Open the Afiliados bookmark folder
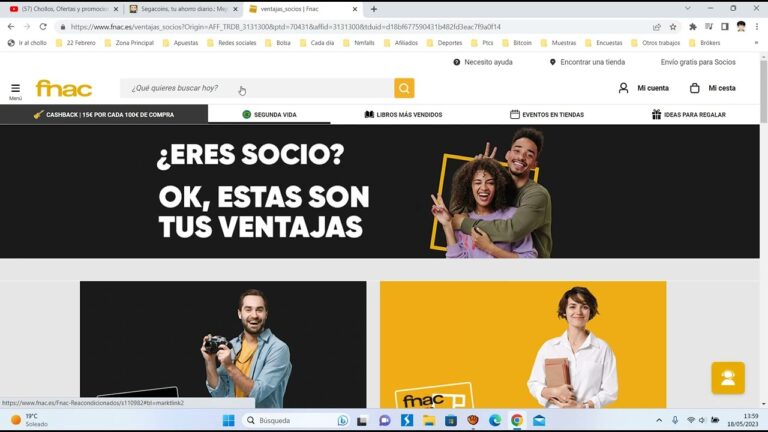This screenshot has height=432, width=768. [401, 43]
